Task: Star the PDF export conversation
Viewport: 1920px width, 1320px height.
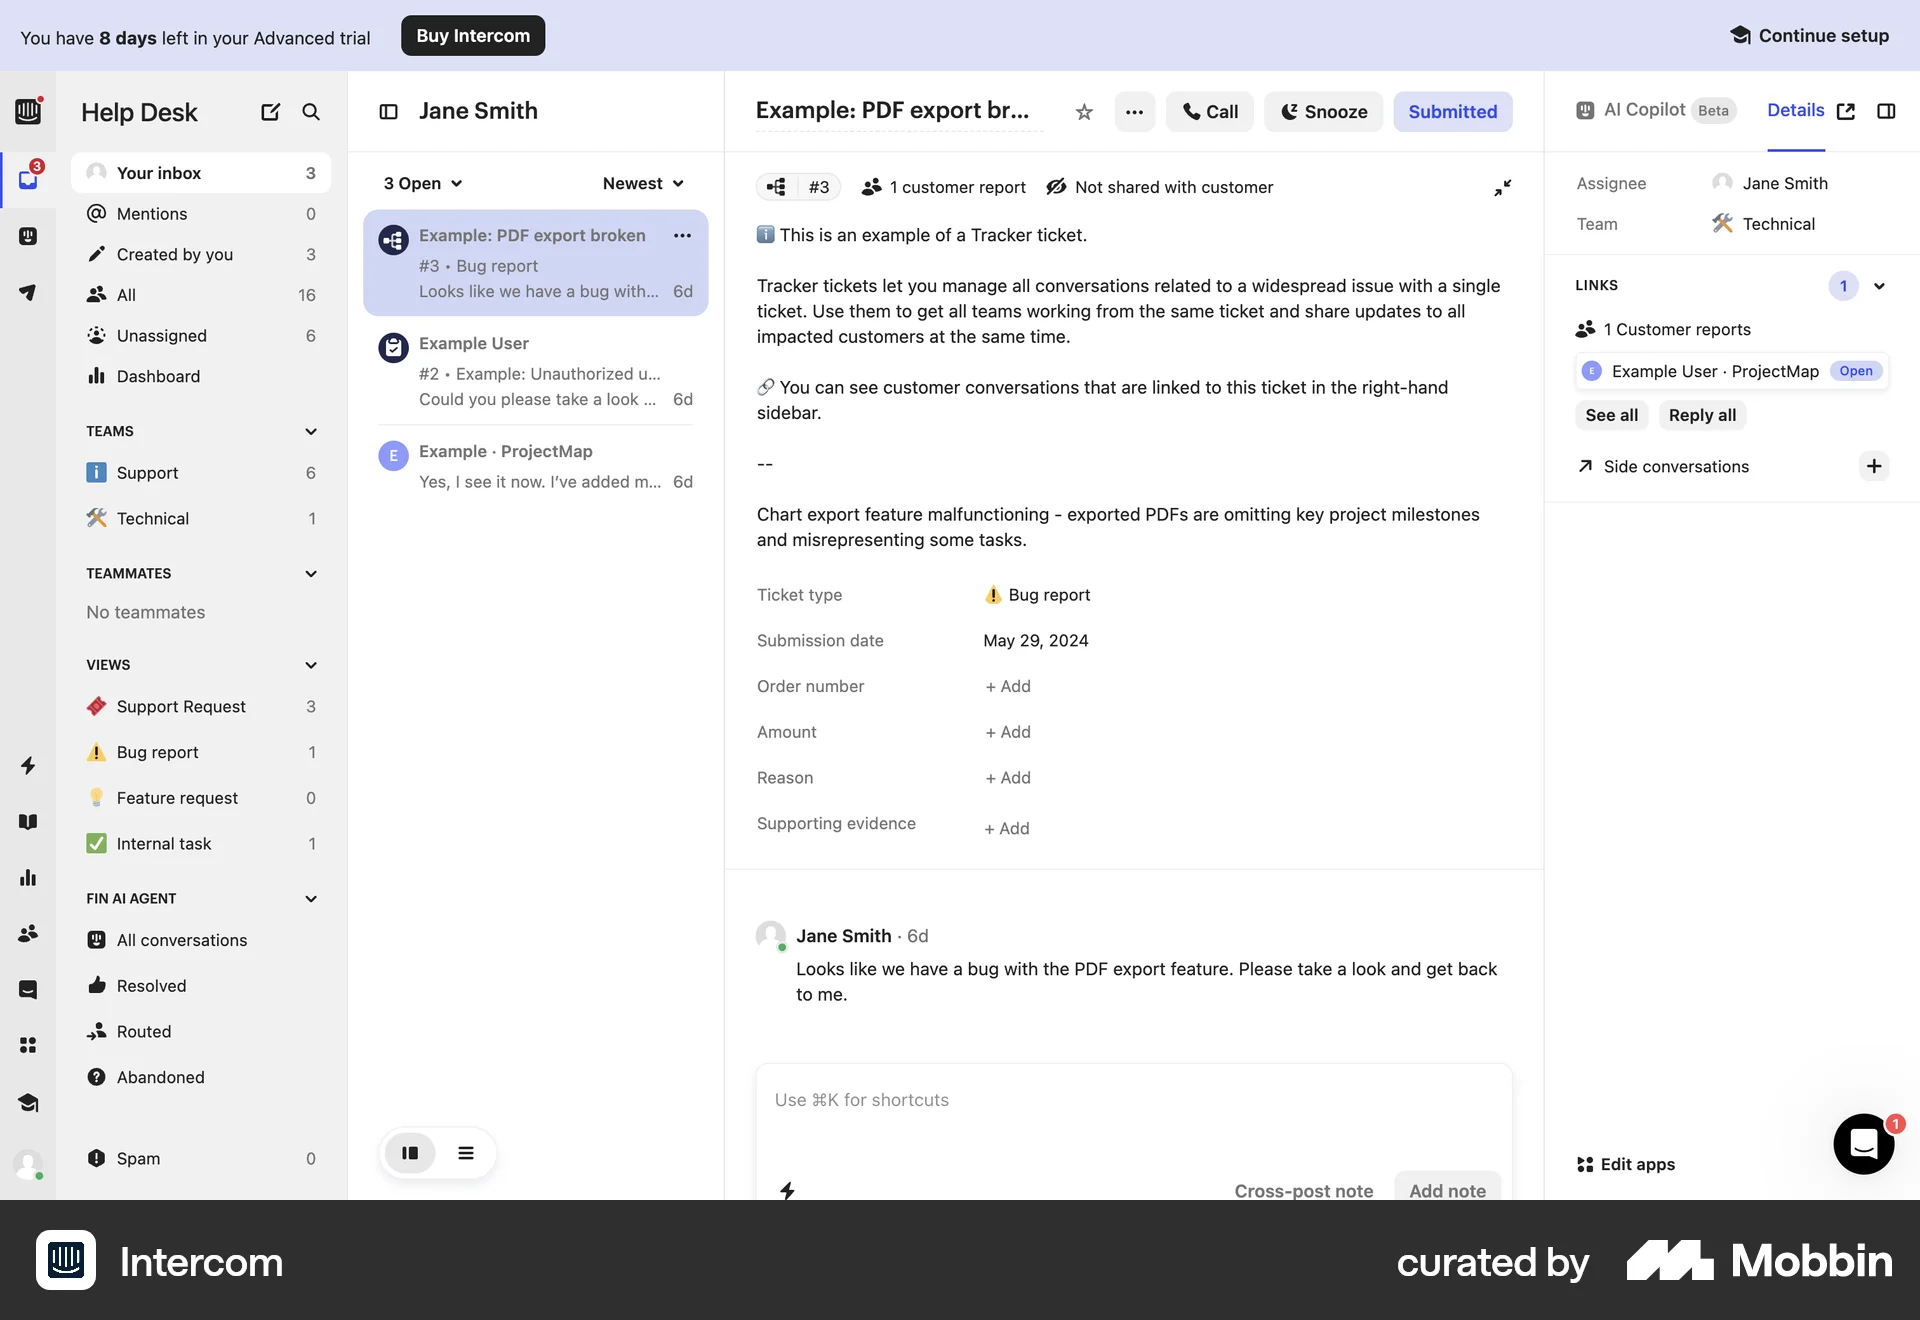Action: click(1084, 111)
